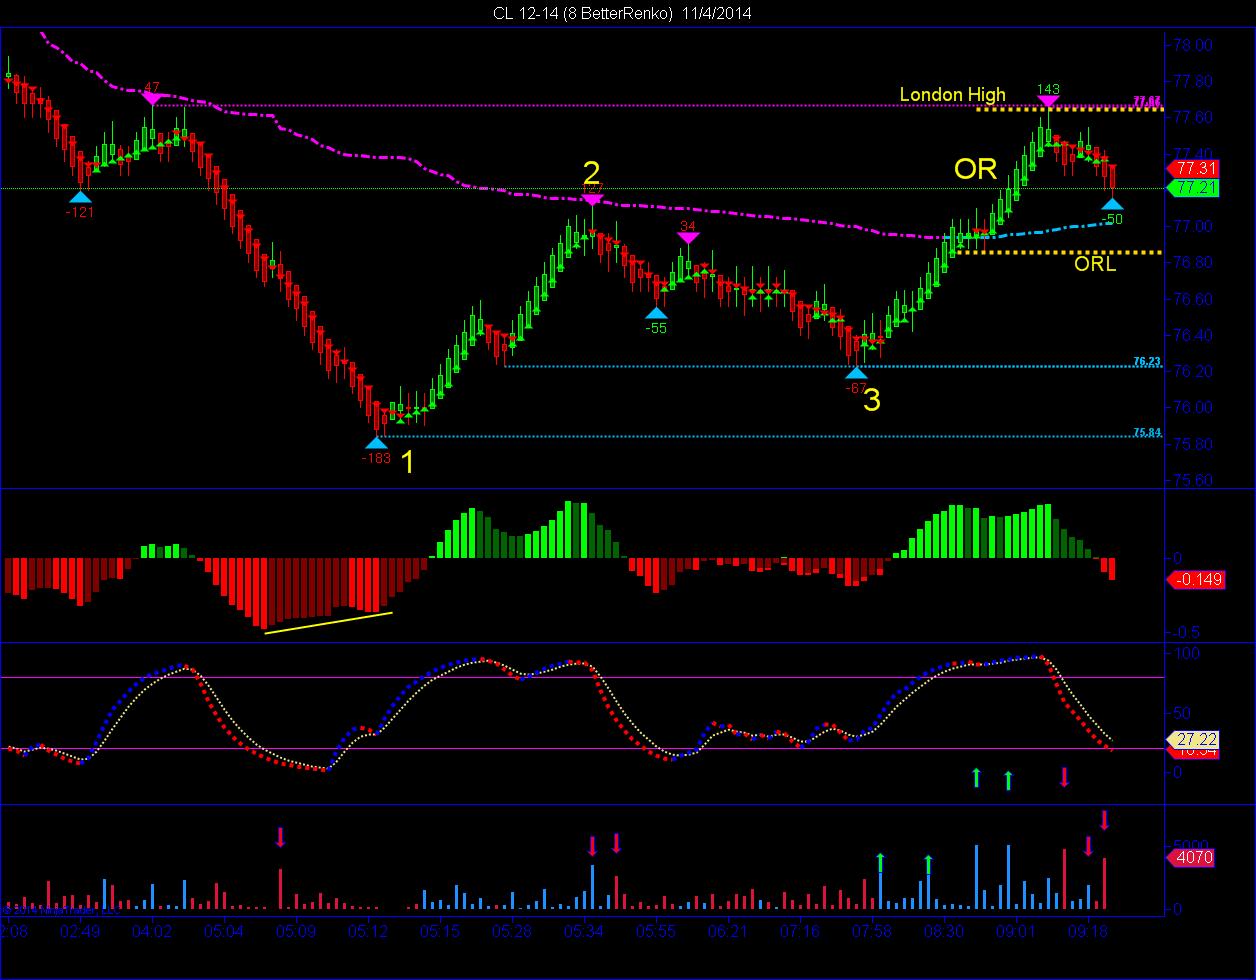Click the cyan swing-low triangle labeled -50
This screenshot has height=980, width=1256.
point(1112,204)
